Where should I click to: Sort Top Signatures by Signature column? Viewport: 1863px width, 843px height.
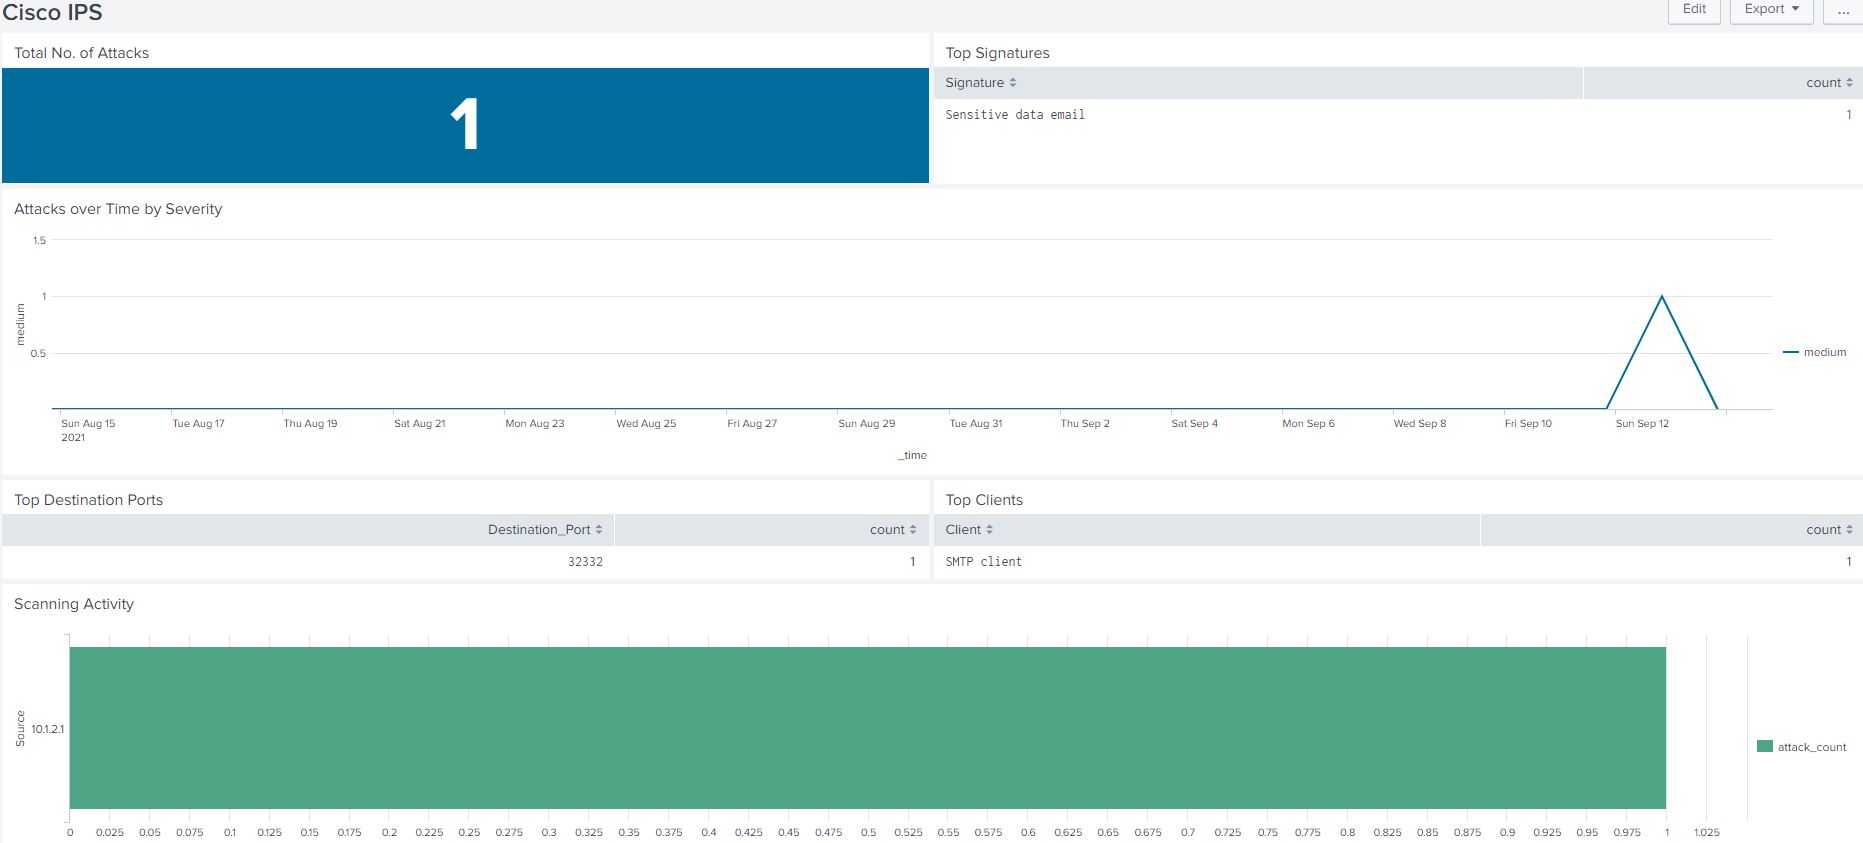click(x=980, y=83)
